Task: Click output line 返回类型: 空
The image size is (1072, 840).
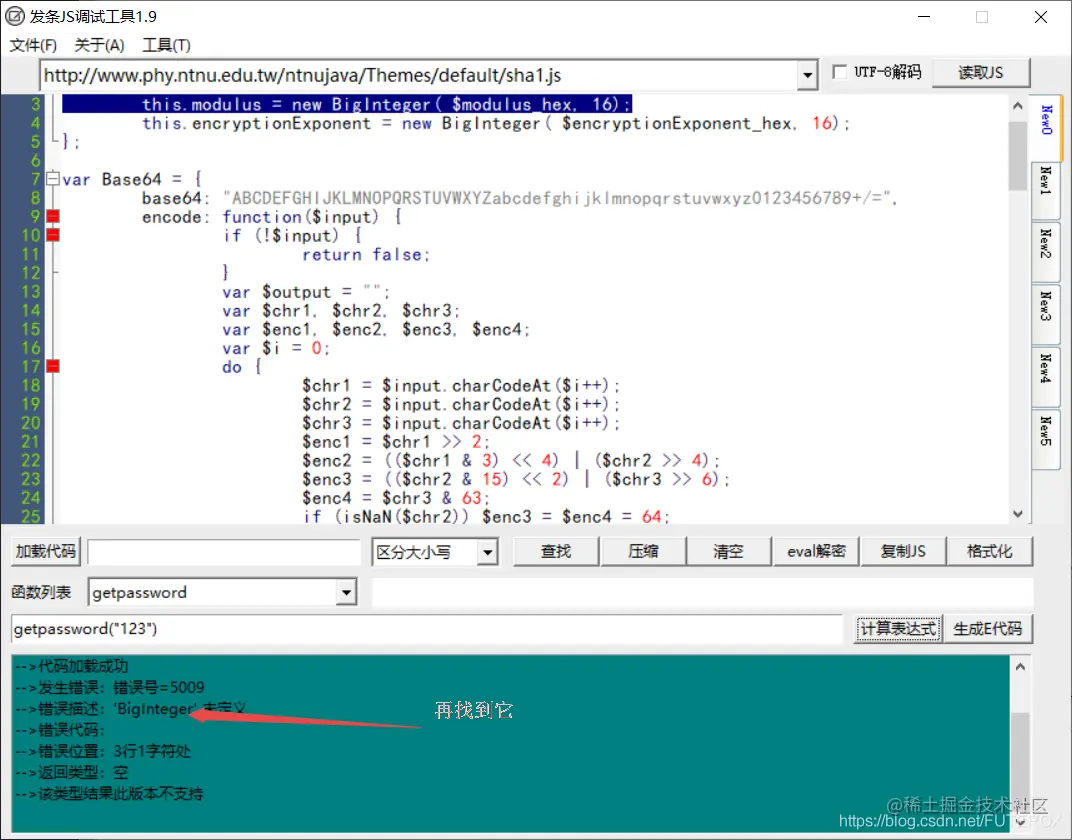Action: 72,772
